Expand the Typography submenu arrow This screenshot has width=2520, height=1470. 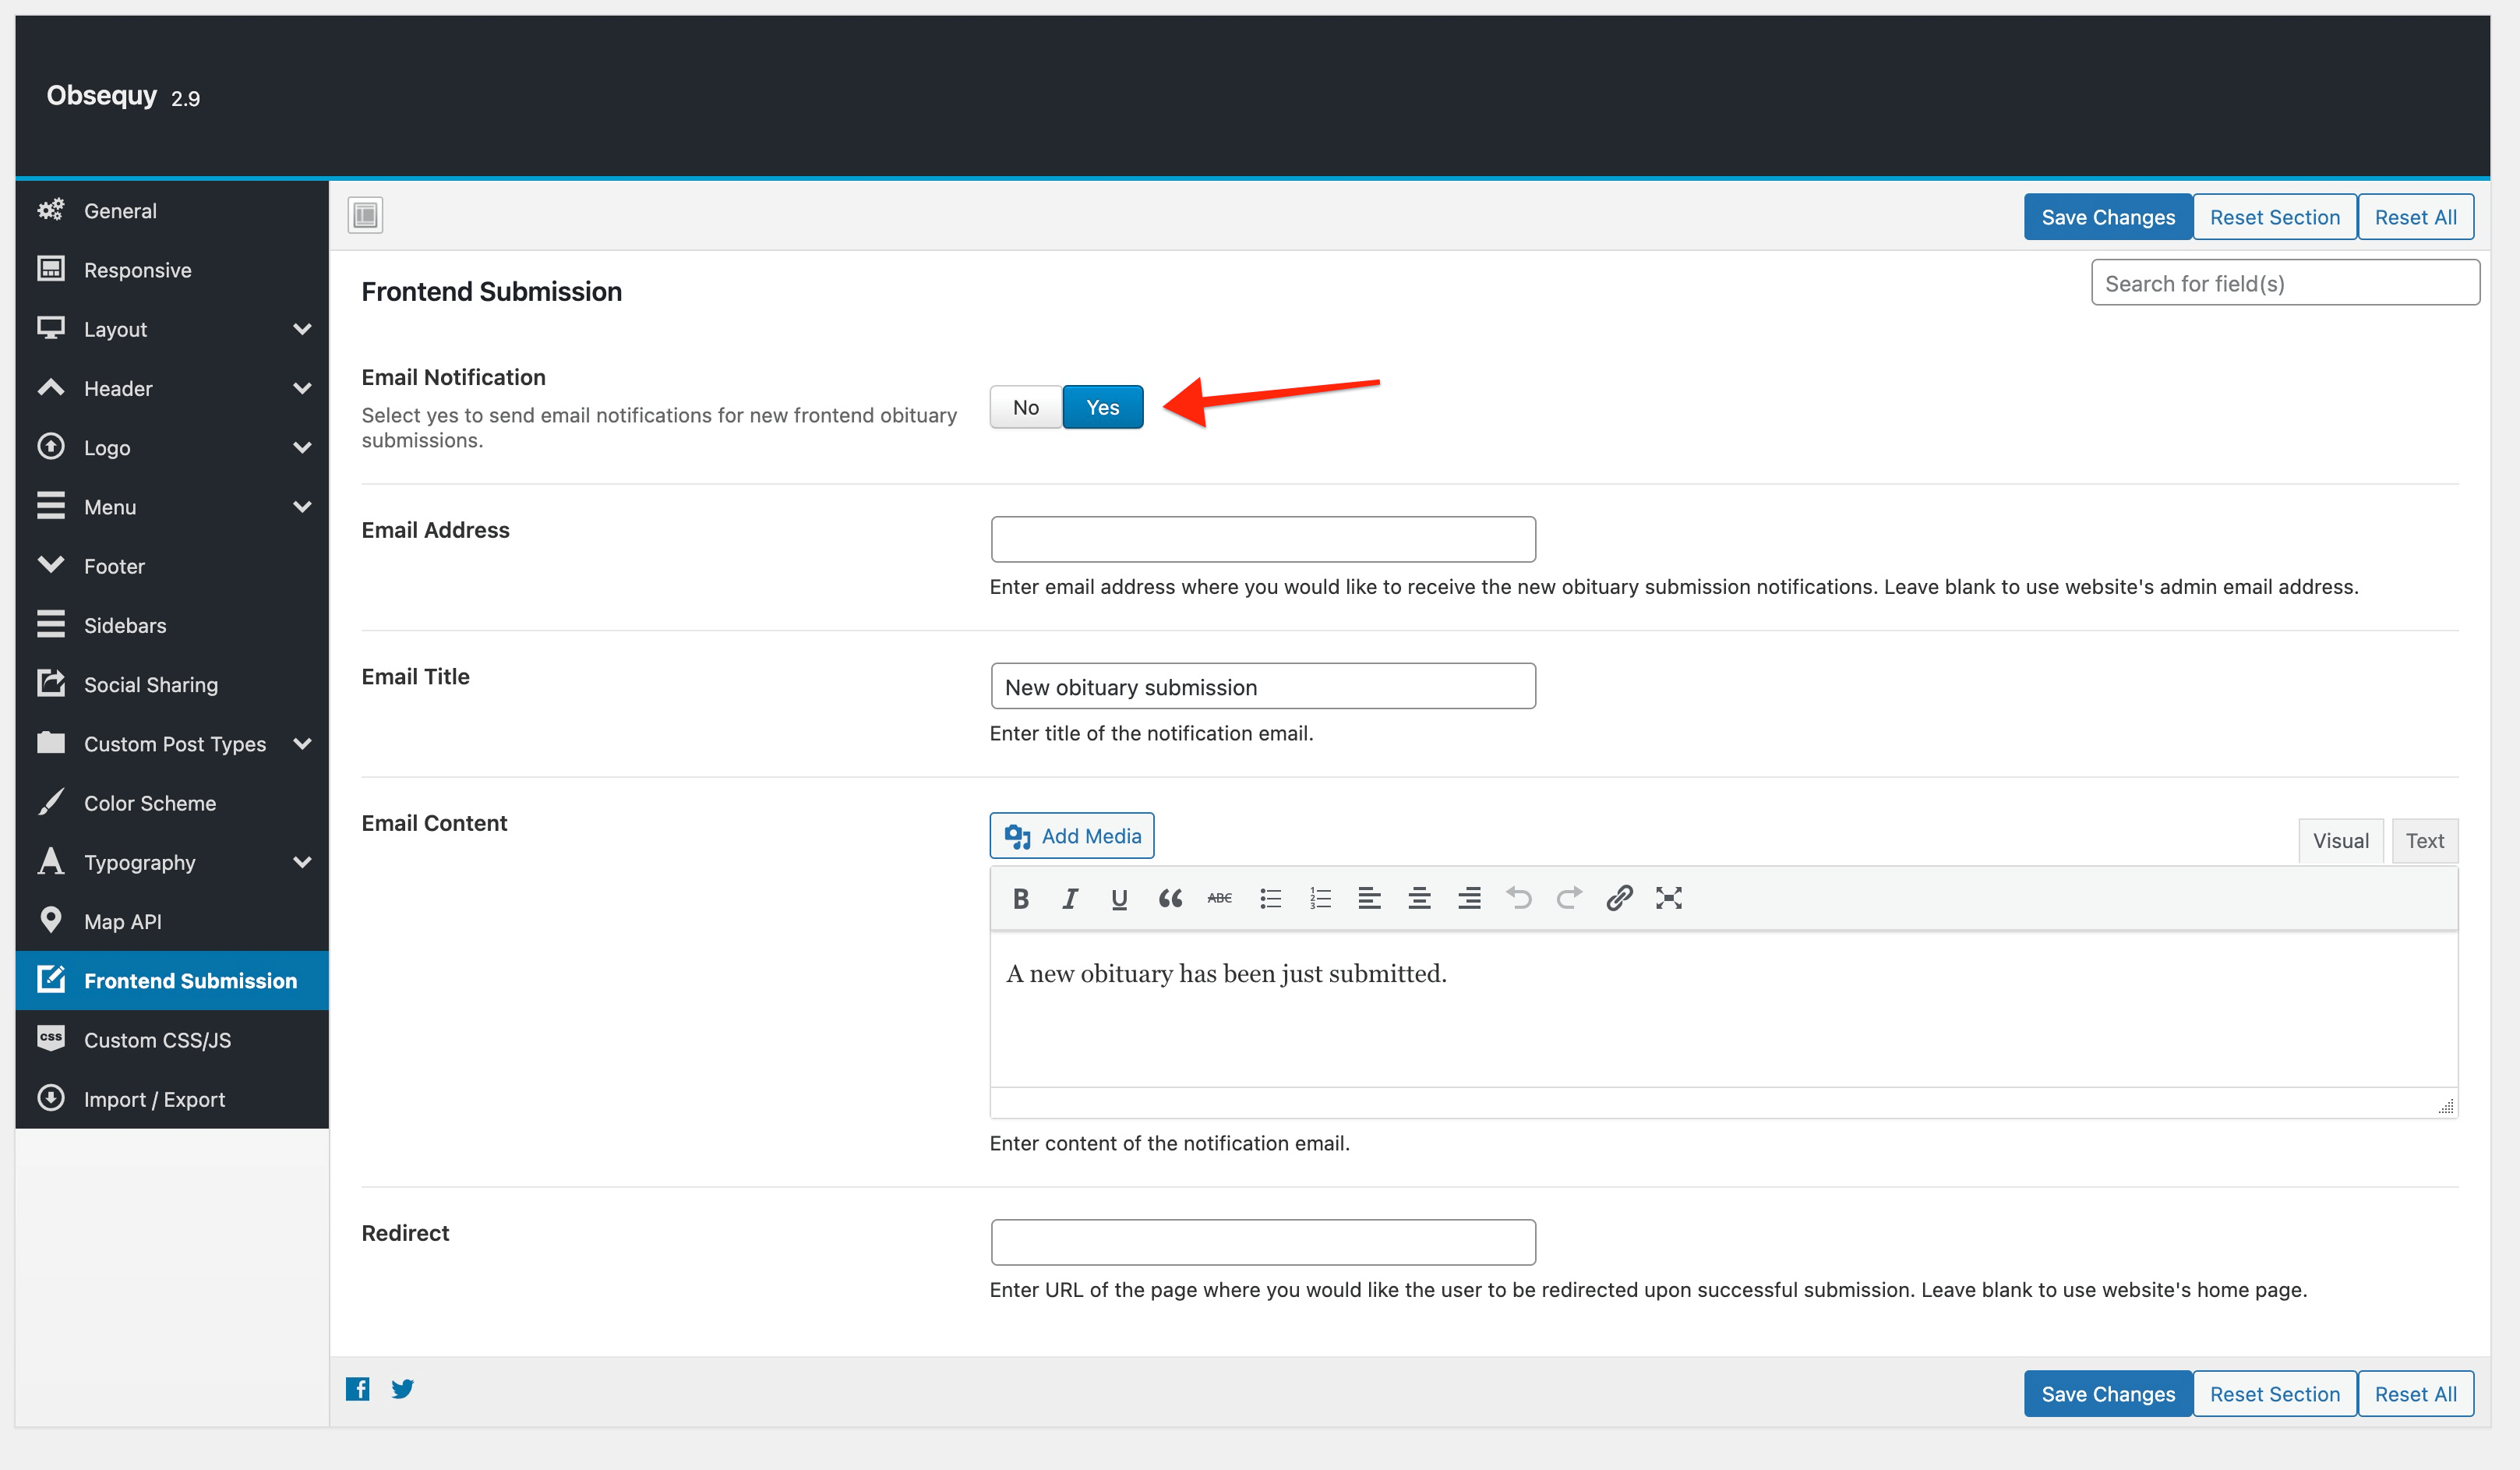tap(302, 862)
